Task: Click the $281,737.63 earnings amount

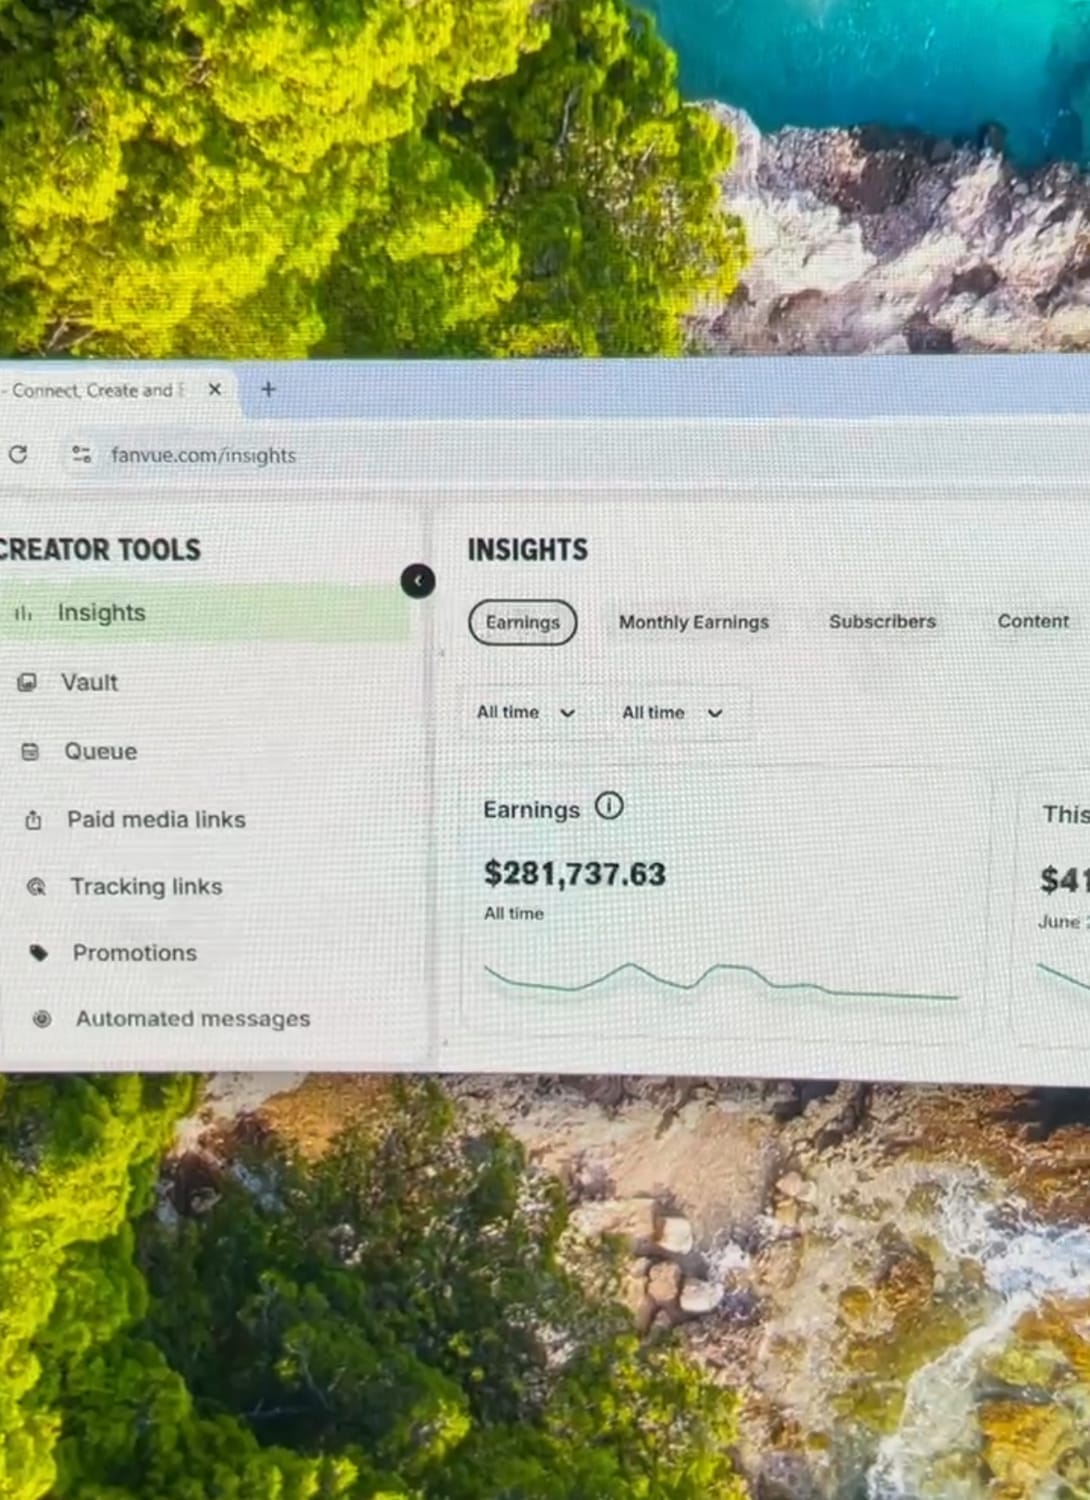Action: coord(575,874)
